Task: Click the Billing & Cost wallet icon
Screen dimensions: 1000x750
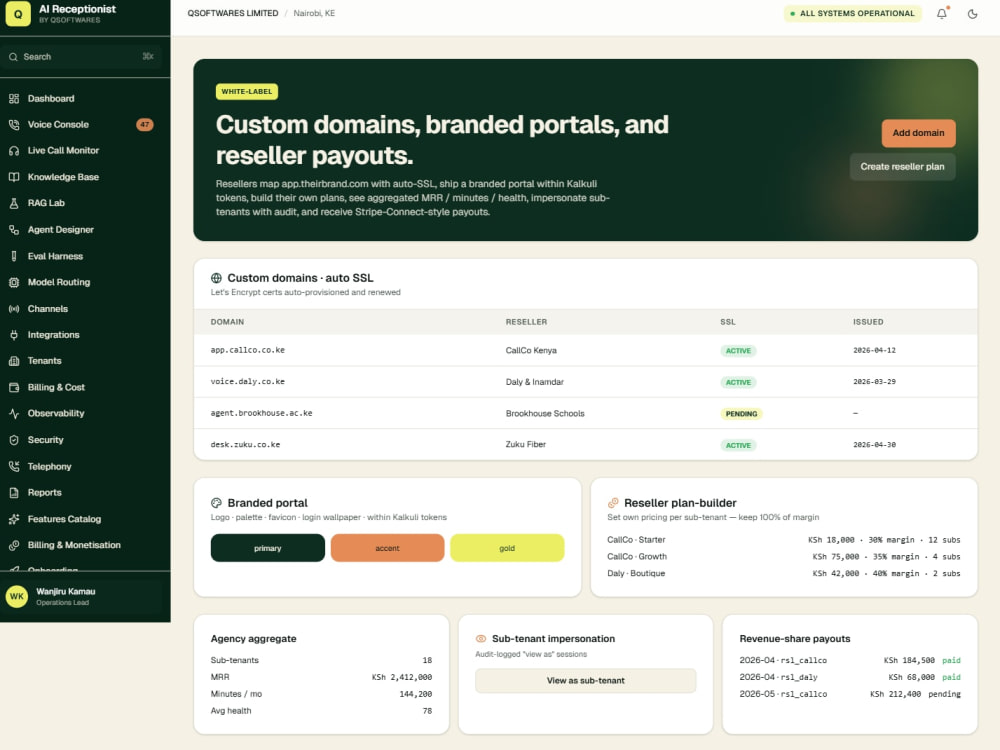Action: click(x=14, y=387)
